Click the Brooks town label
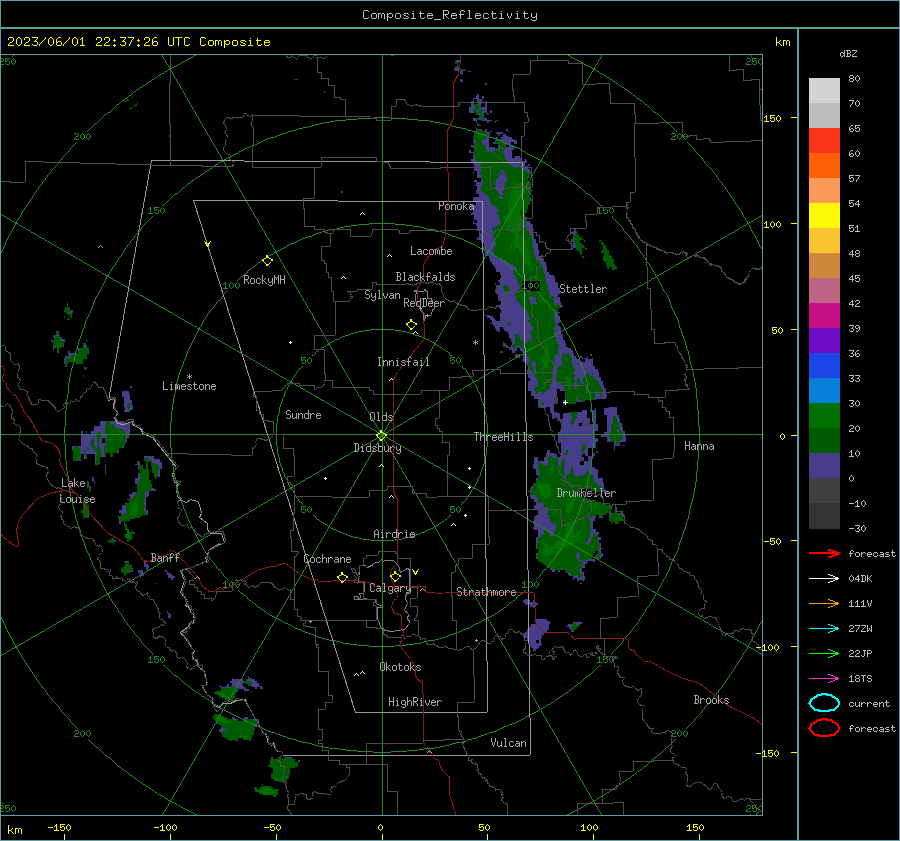 pos(711,700)
